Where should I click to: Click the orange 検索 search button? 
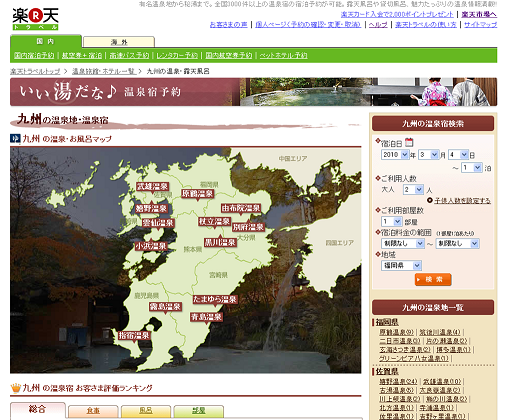coord(433,279)
